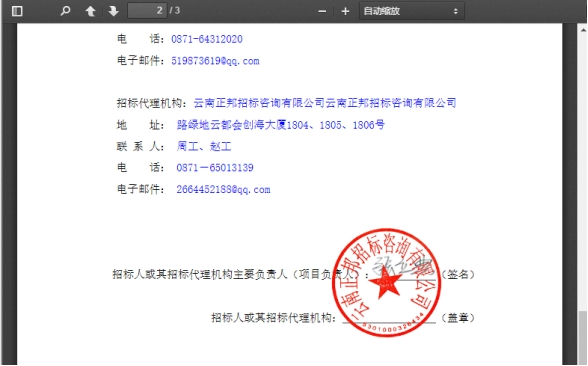Go to the next page

[x=113, y=11]
